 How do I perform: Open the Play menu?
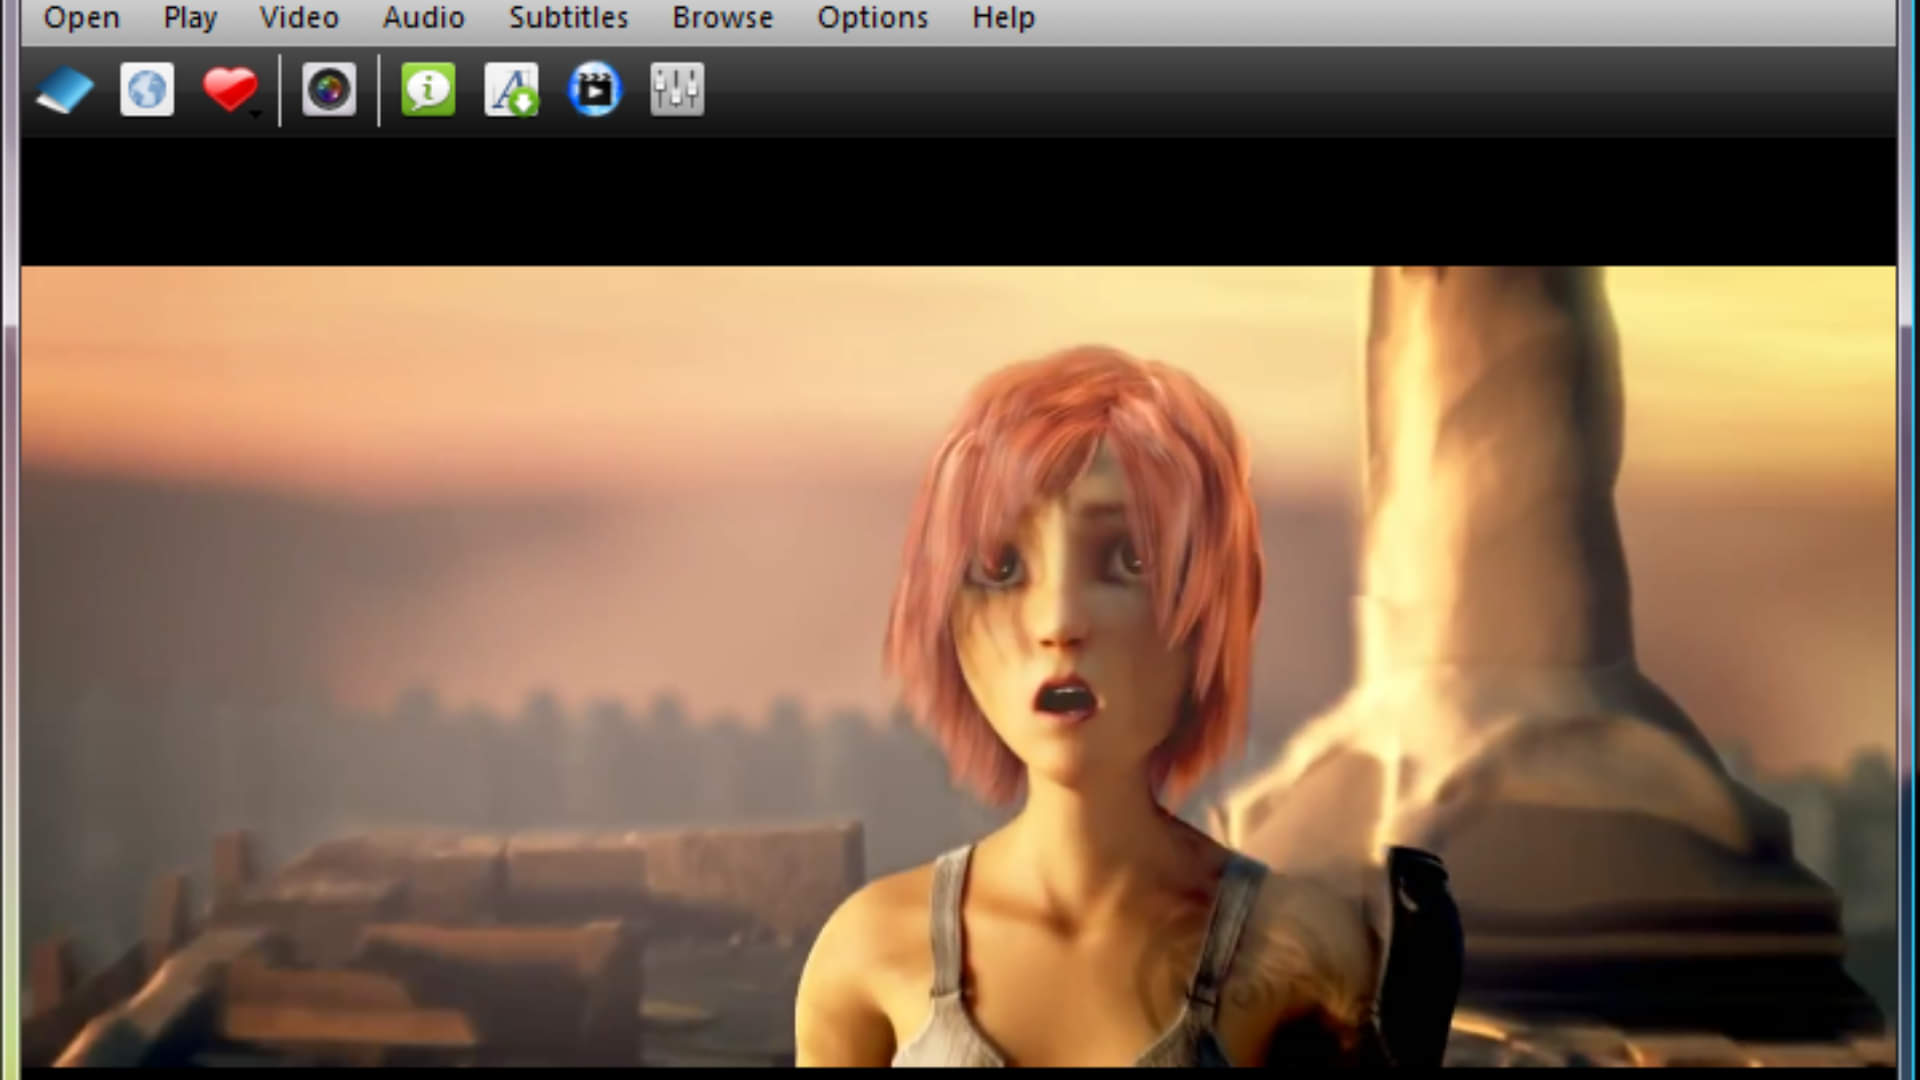click(x=189, y=17)
